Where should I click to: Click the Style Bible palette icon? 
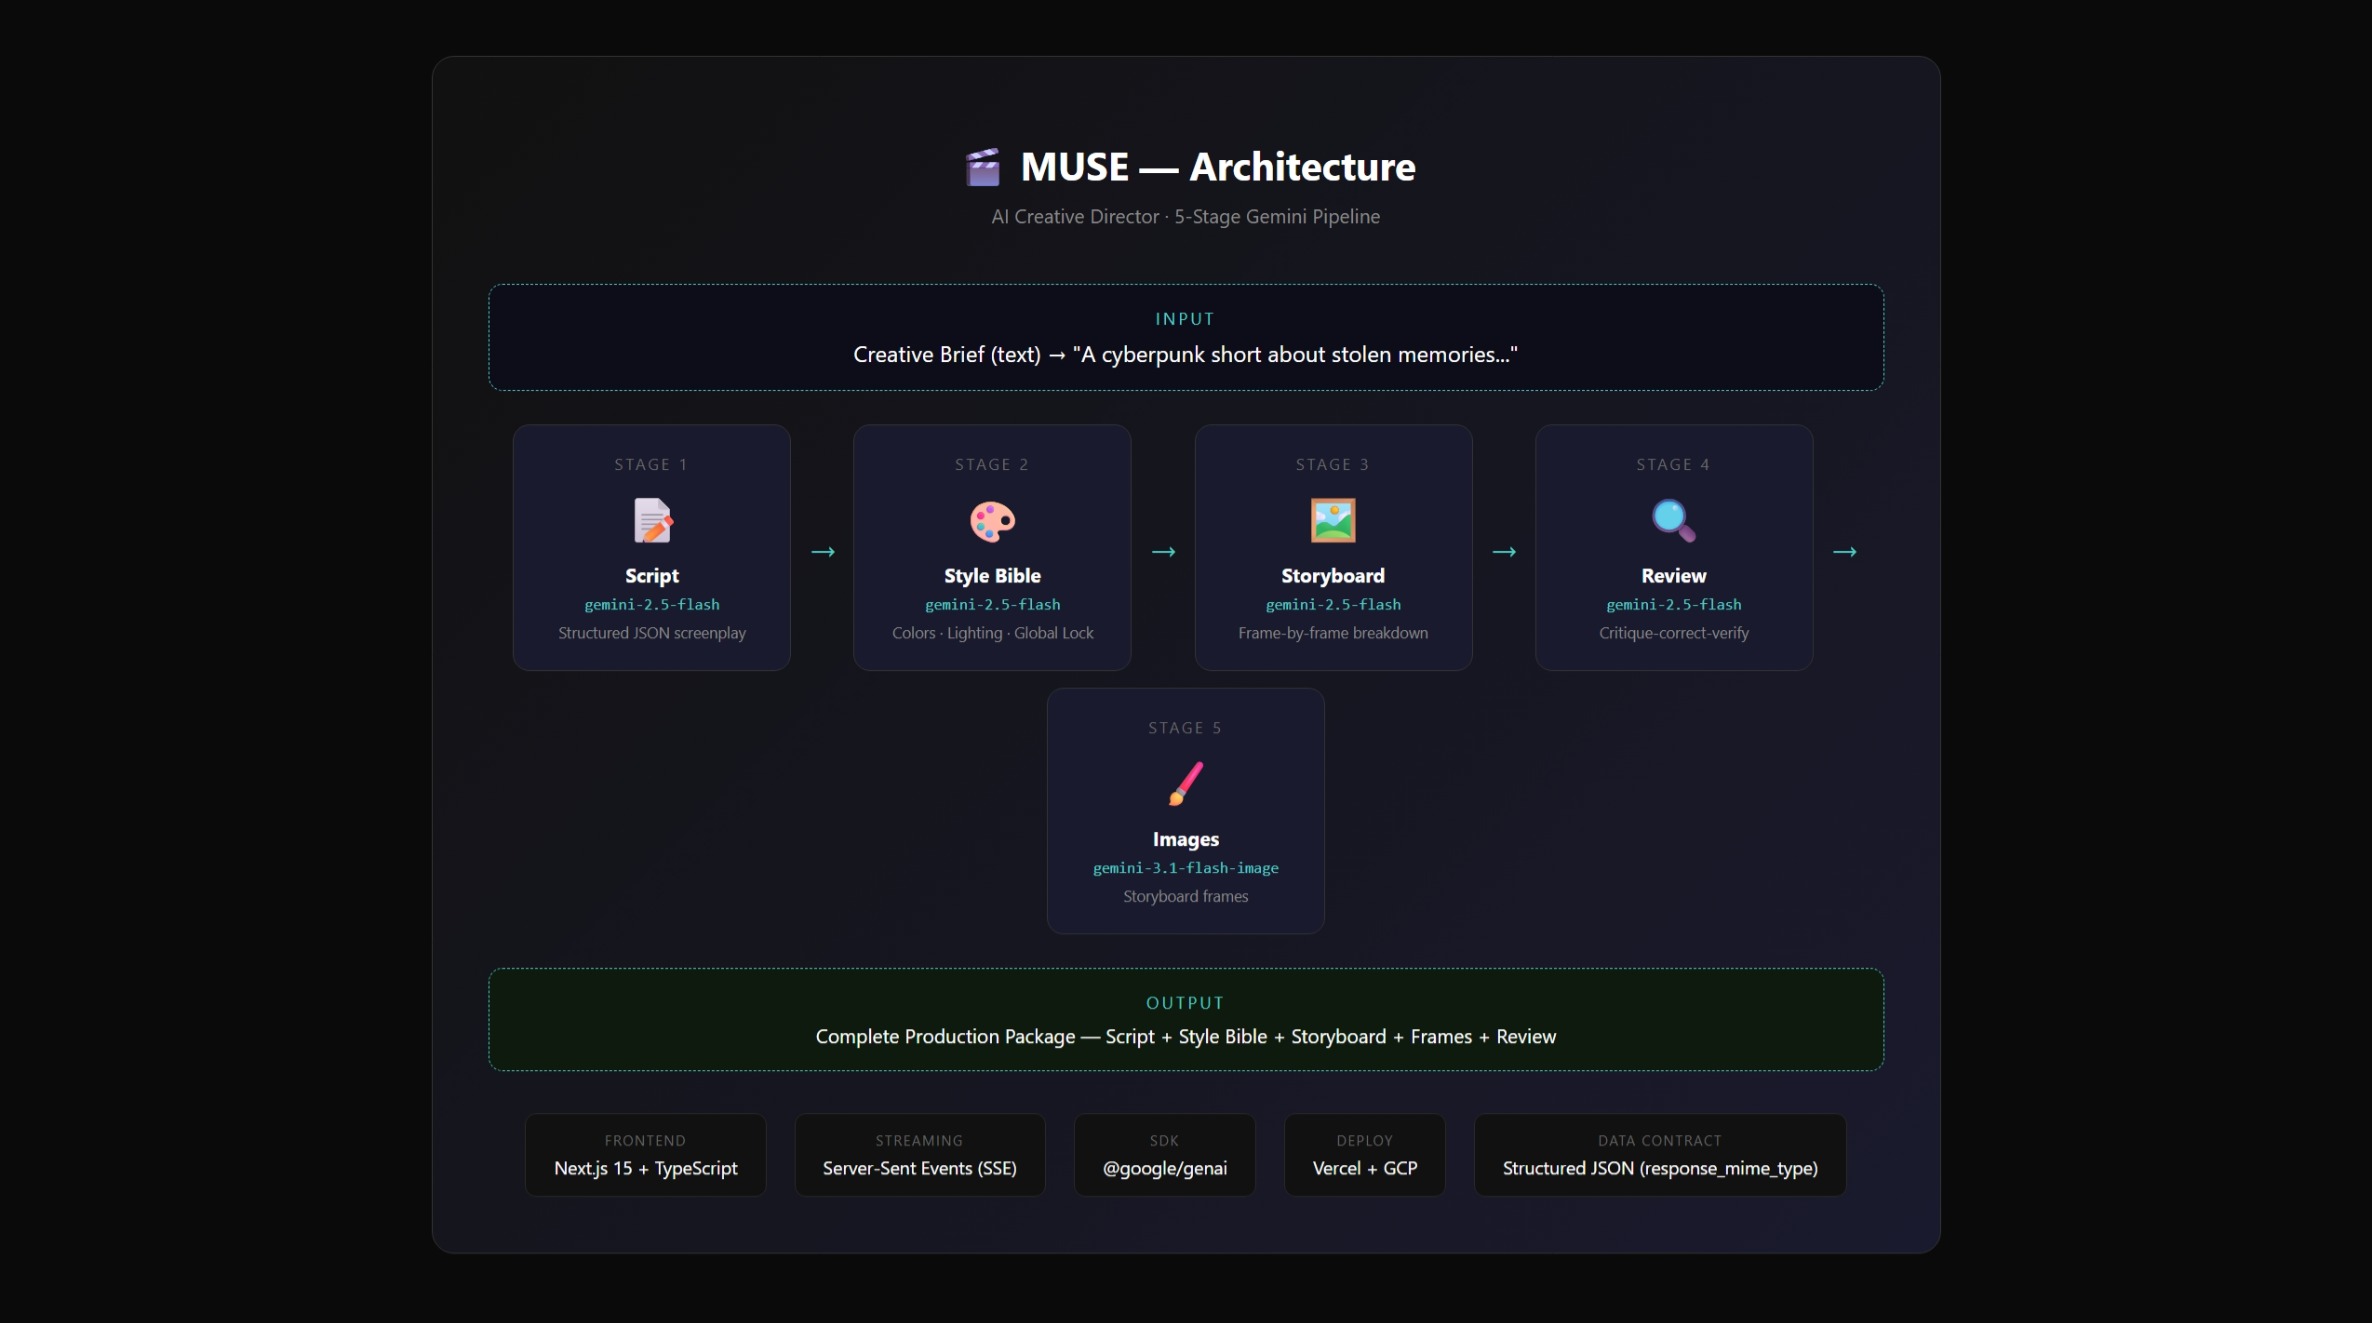point(992,521)
